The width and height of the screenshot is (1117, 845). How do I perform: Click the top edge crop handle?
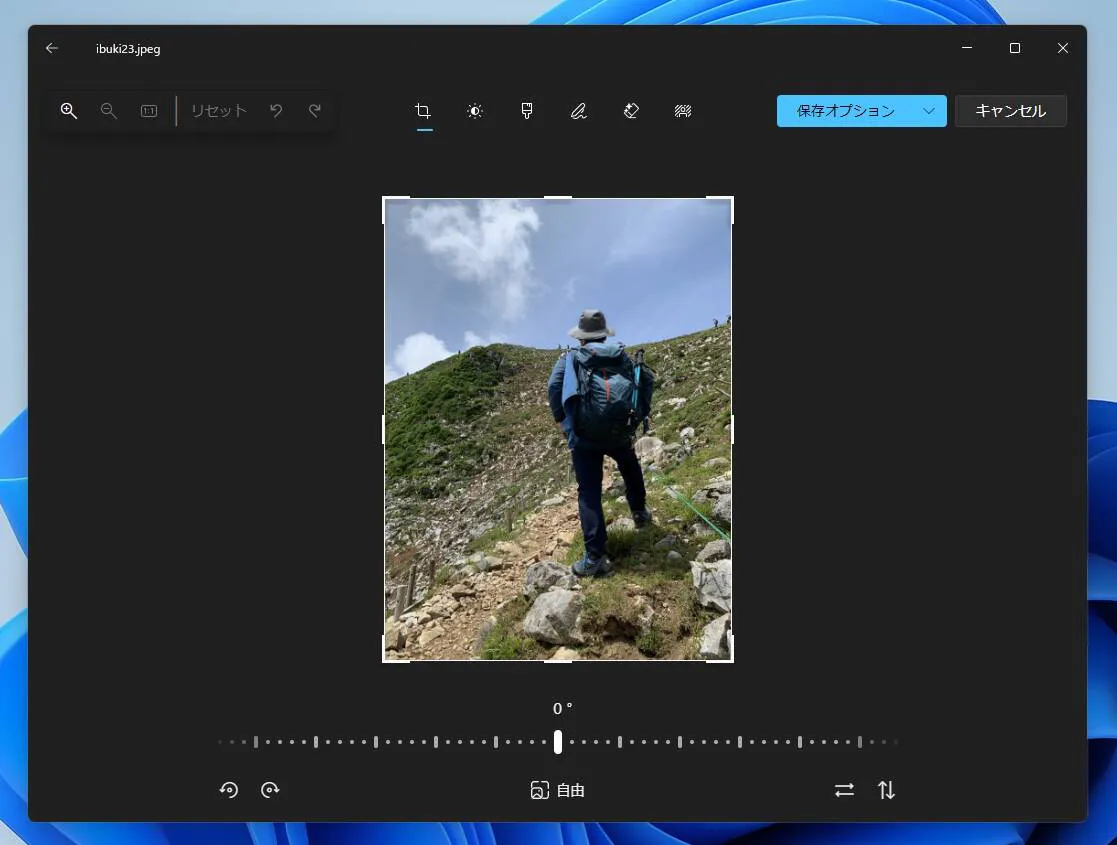click(x=558, y=197)
